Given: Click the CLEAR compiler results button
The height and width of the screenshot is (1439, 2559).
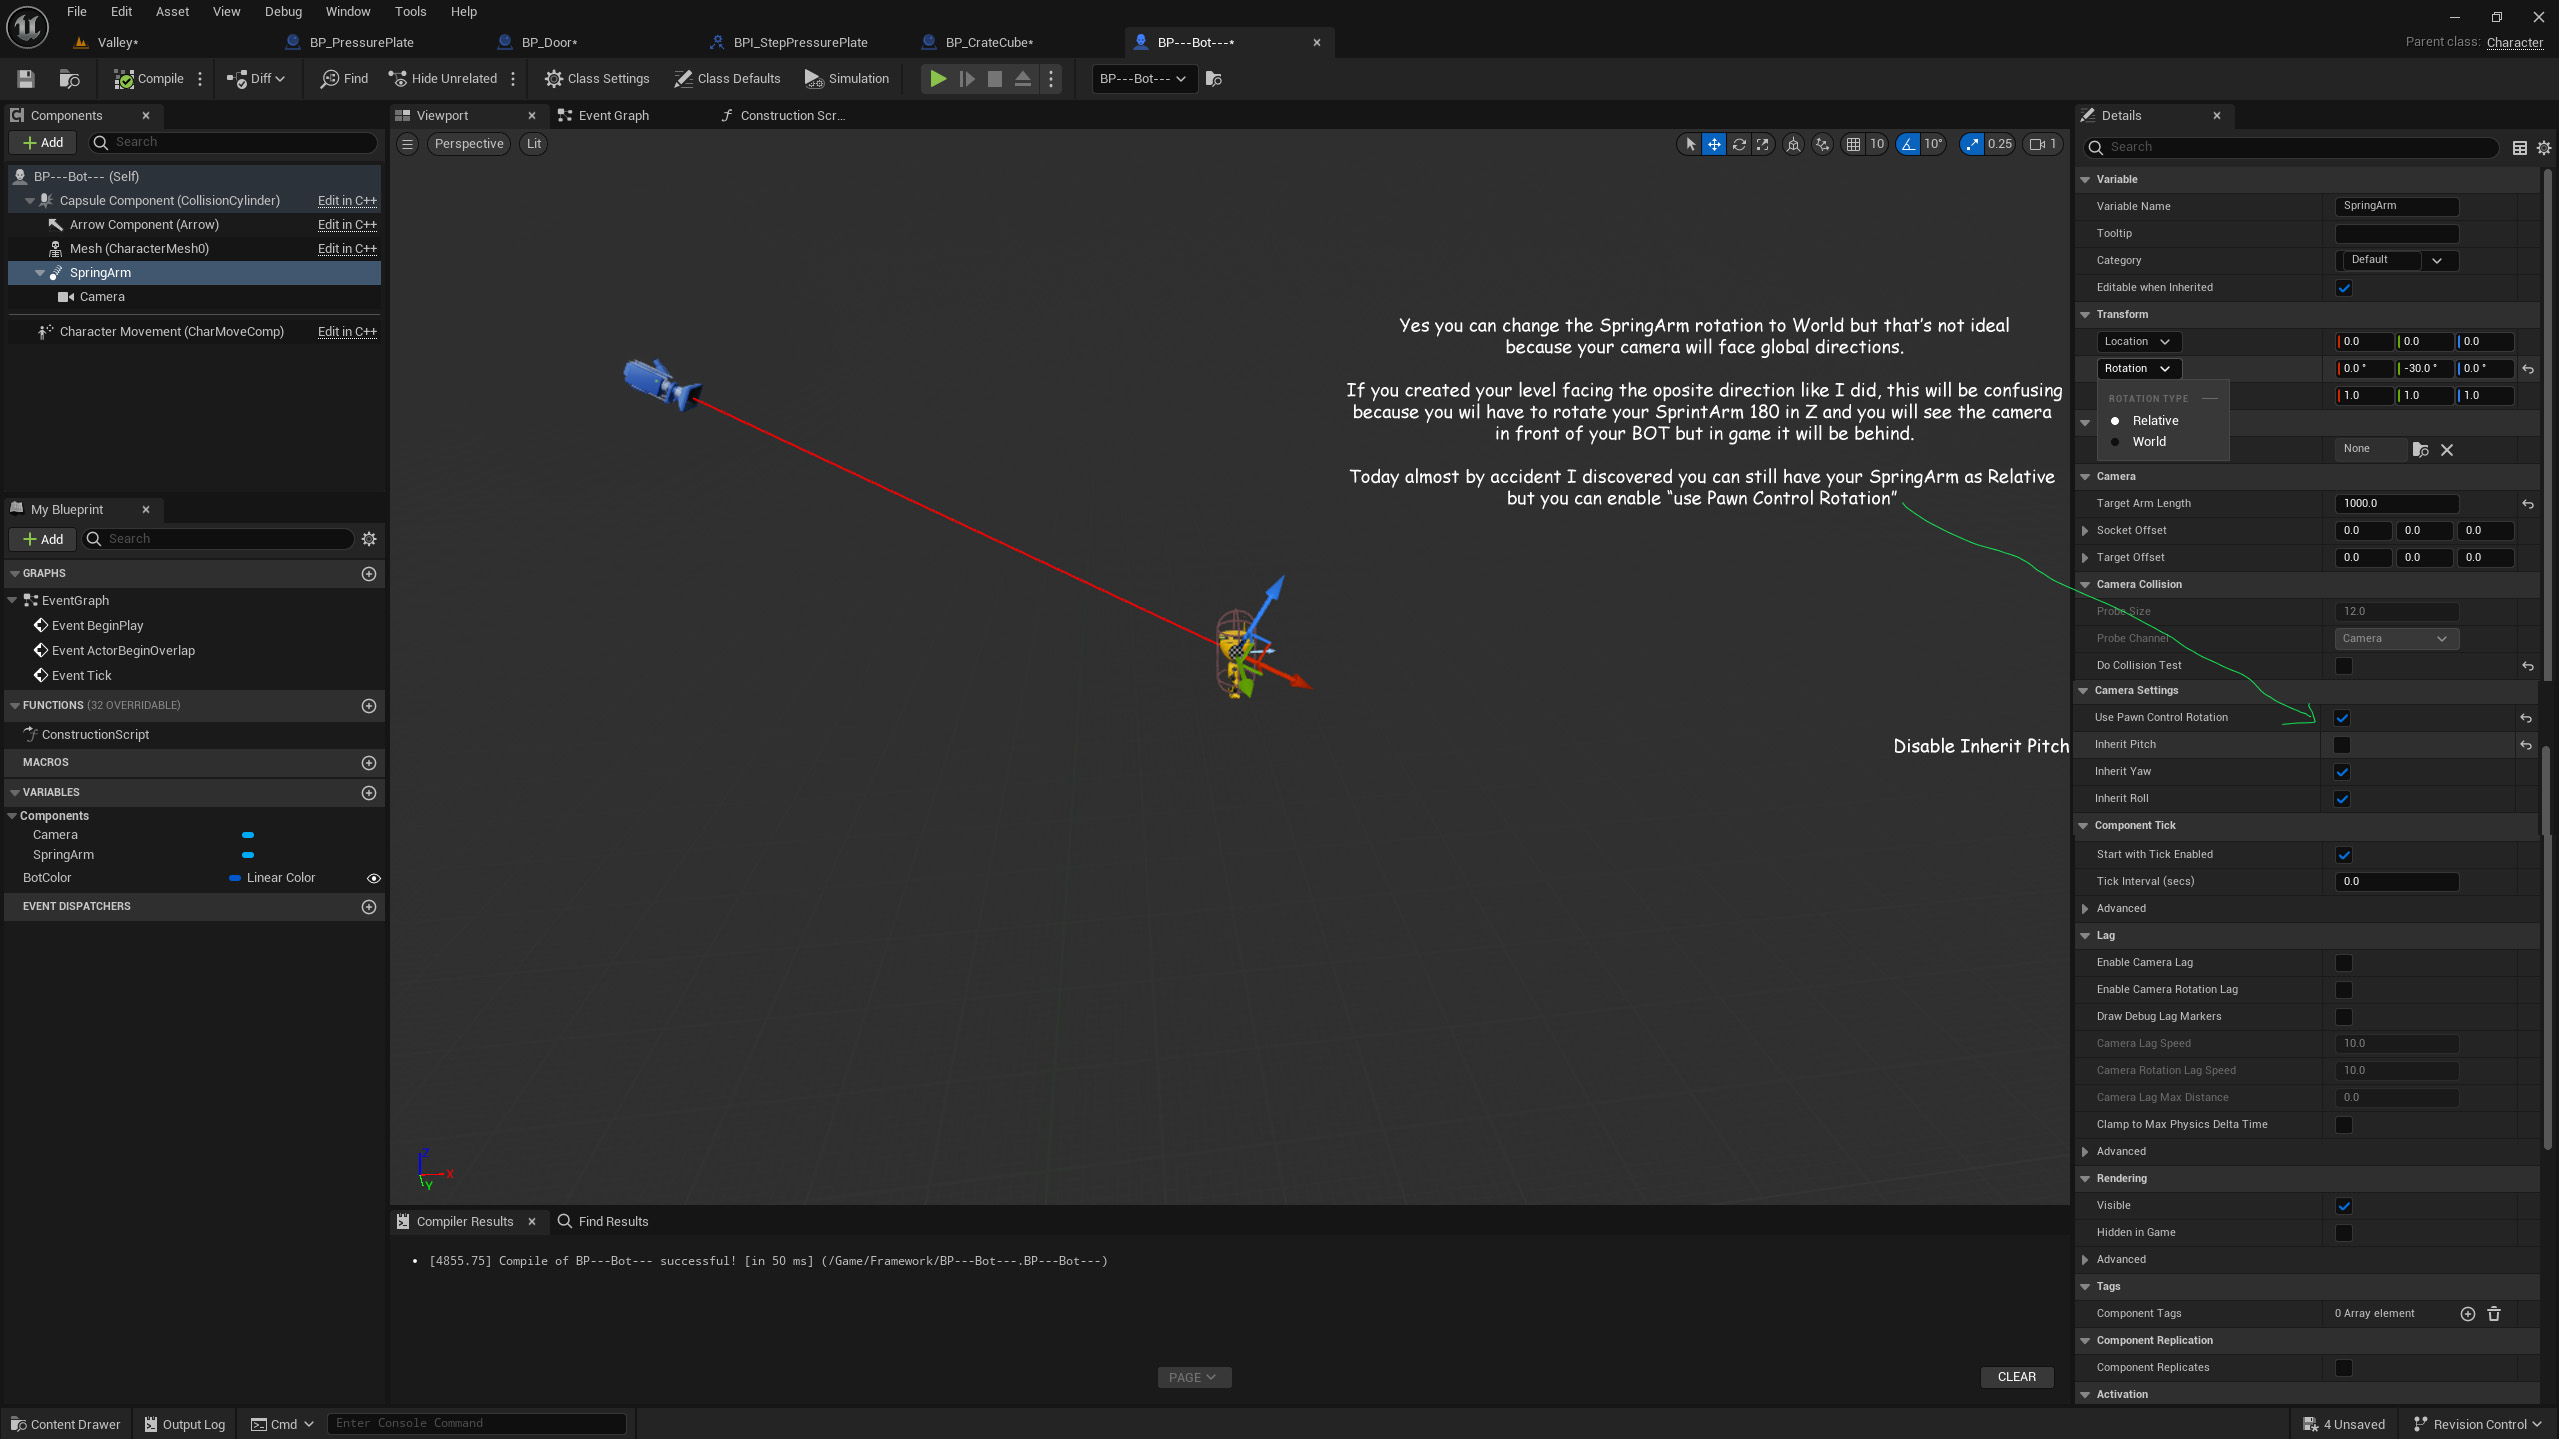Looking at the screenshot, I should [2016, 1377].
